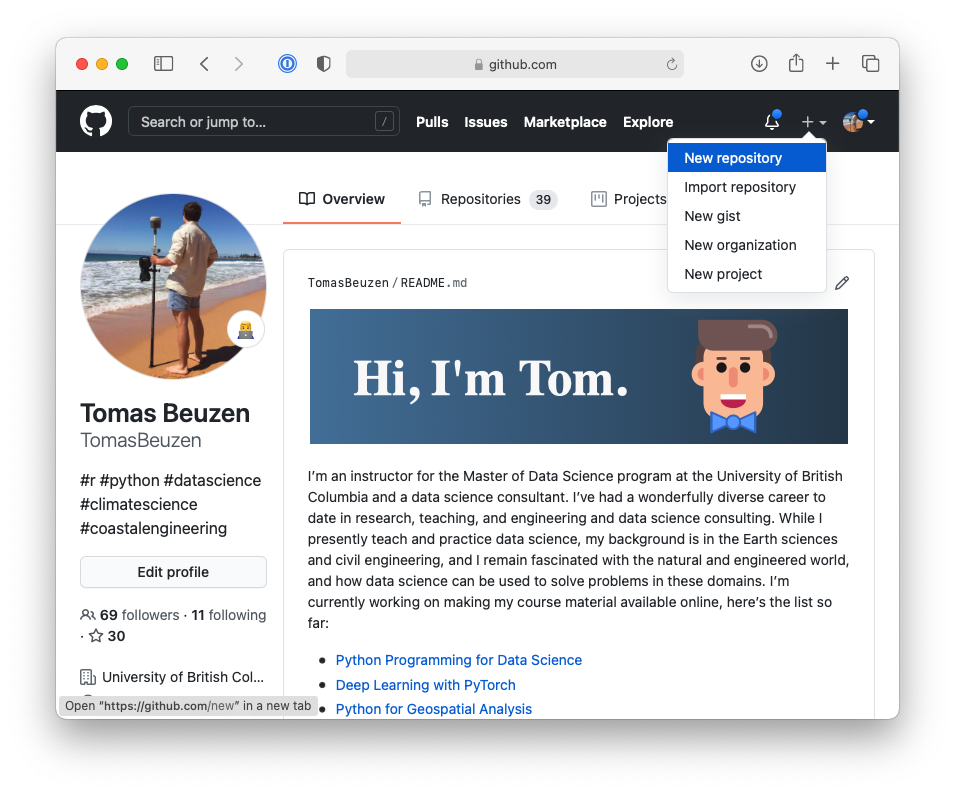
Task: Click the slash shortcut key hint
Action: pyautogui.click(x=384, y=122)
